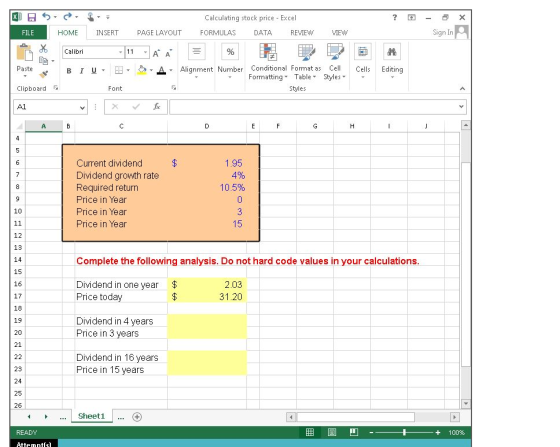Screen dimensions: 560x447
Task: Open the Editing binoculars group
Action: [x=392, y=61]
